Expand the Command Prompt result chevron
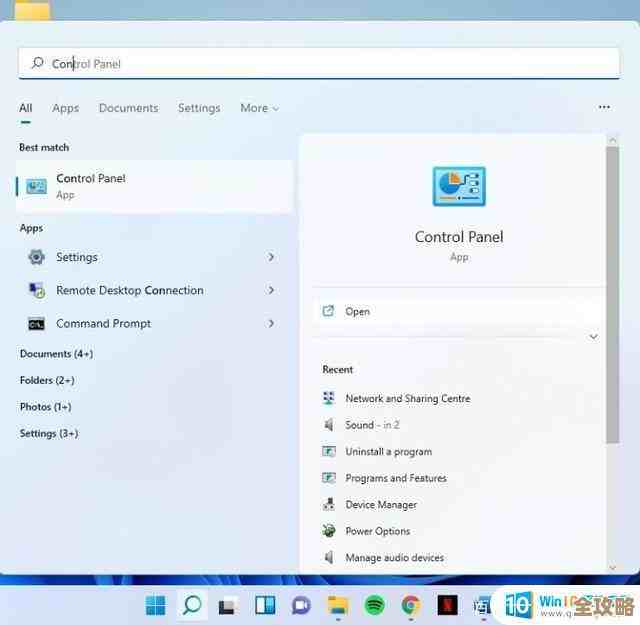 [x=271, y=324]
